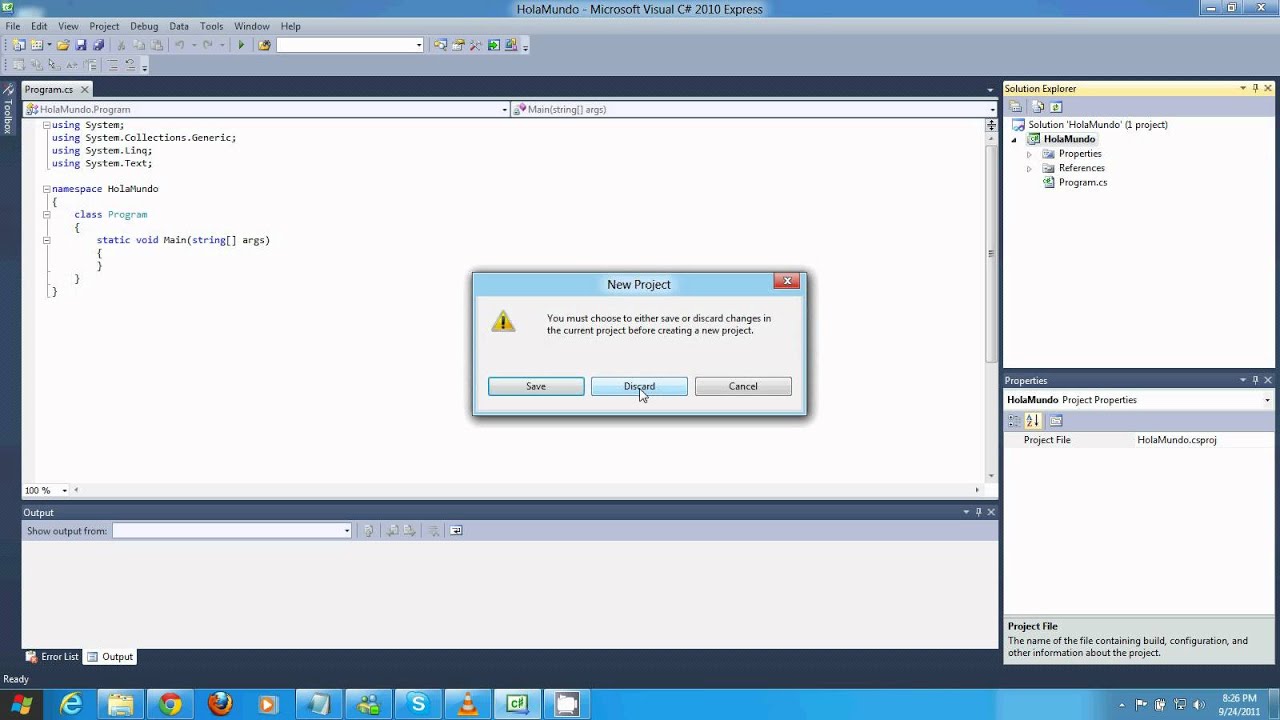Click Cancel in New Project dialog

click(743, 387)
